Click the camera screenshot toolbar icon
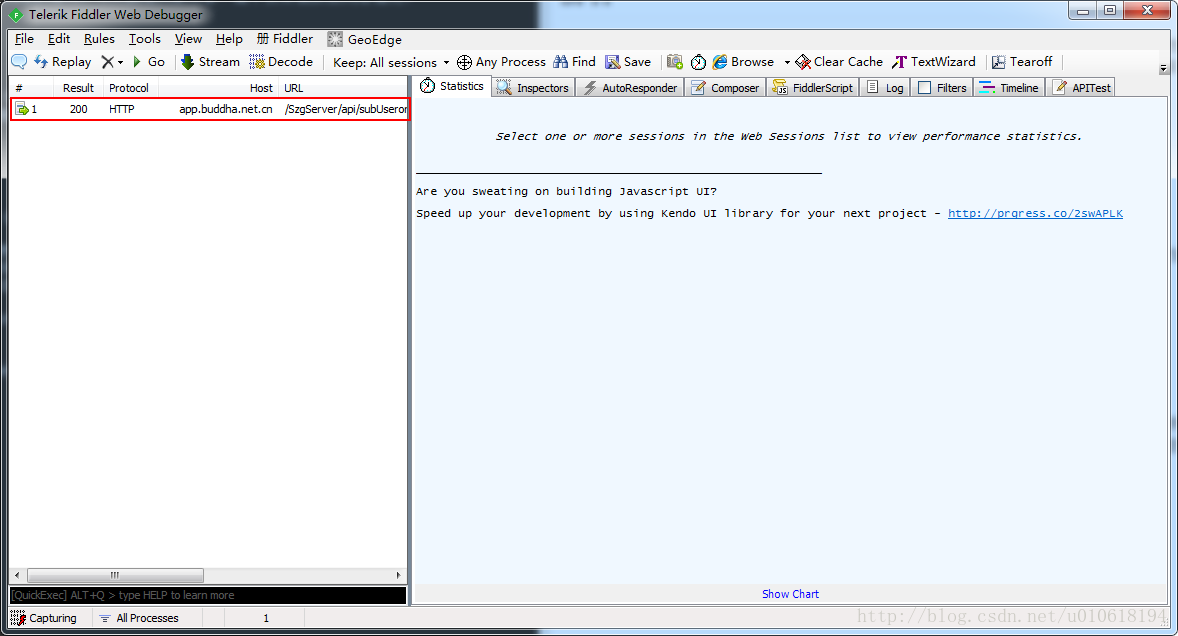The height and width of the screenshot is (636, 1178). [x=675, y=62]
